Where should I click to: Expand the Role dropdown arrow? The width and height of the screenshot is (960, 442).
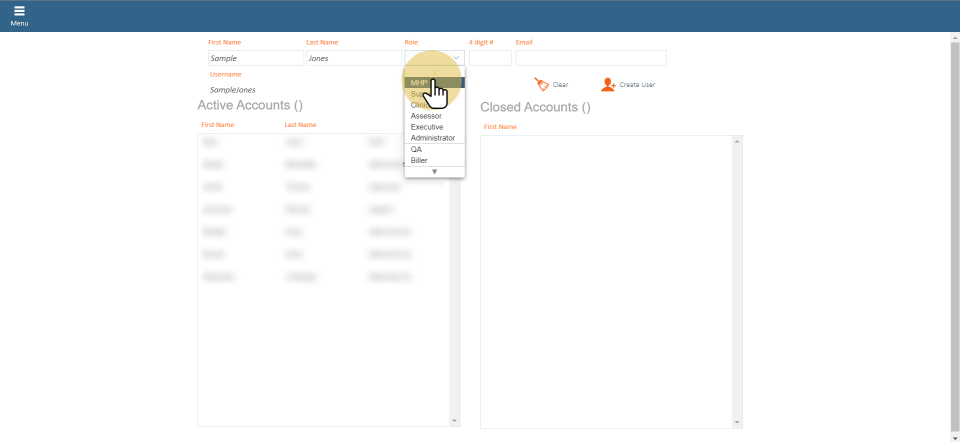pyautogui.click(x=457, y=58)
